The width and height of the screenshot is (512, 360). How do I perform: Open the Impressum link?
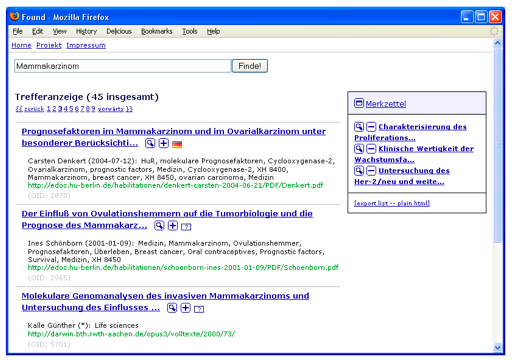click(x=86, y=45)
